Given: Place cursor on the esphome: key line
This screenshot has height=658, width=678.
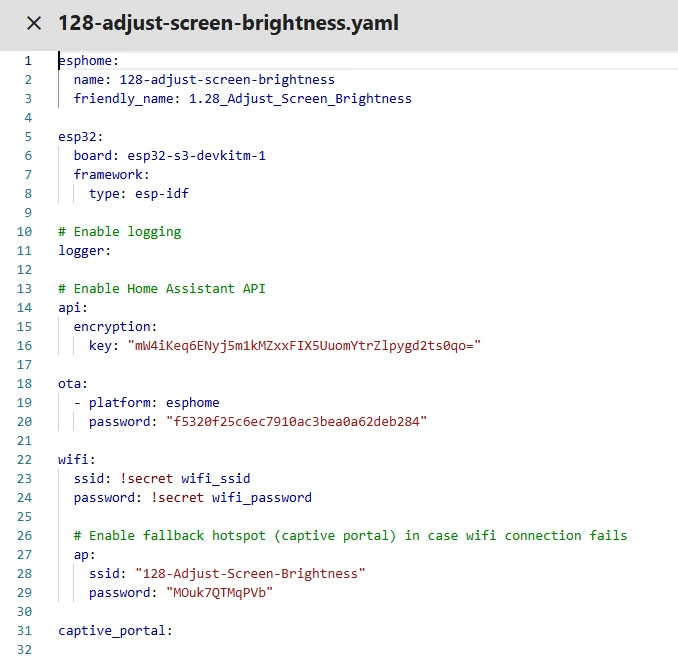Looking at the screenshot, I should coord(88,61).
